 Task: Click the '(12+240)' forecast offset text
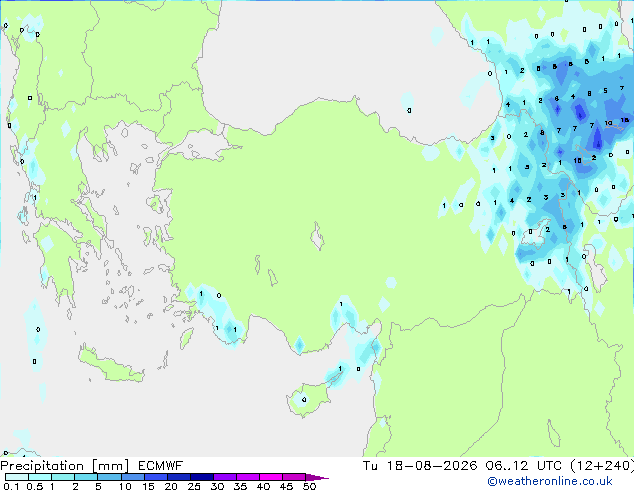point(602,466)
